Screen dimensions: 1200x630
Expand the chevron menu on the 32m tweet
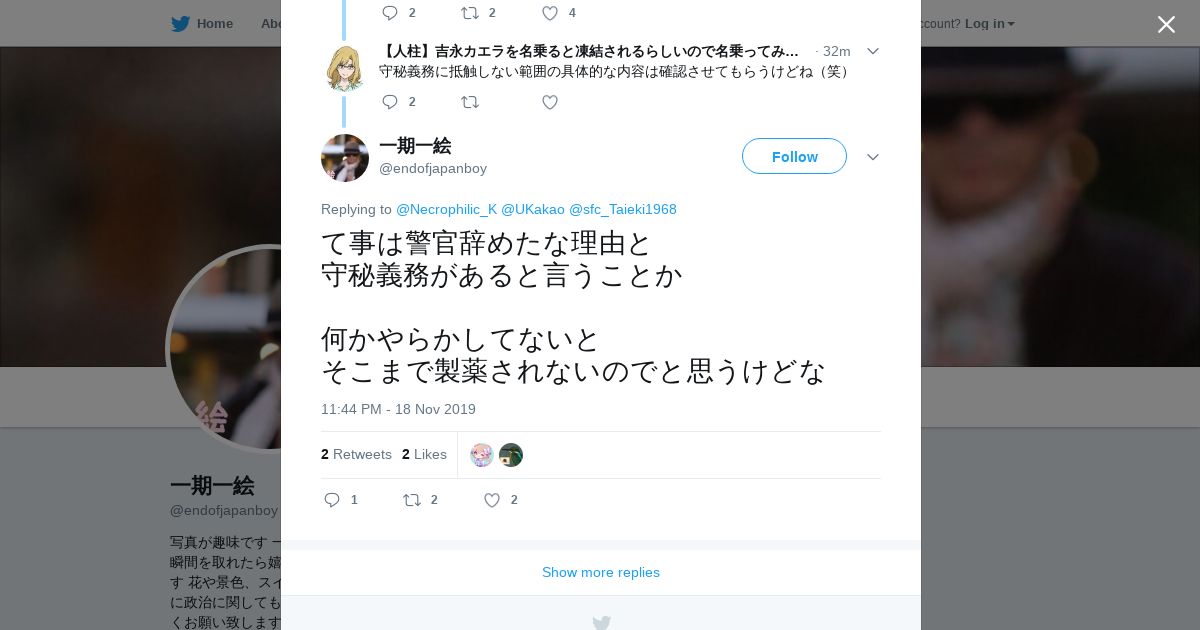[x=873, y=51]
